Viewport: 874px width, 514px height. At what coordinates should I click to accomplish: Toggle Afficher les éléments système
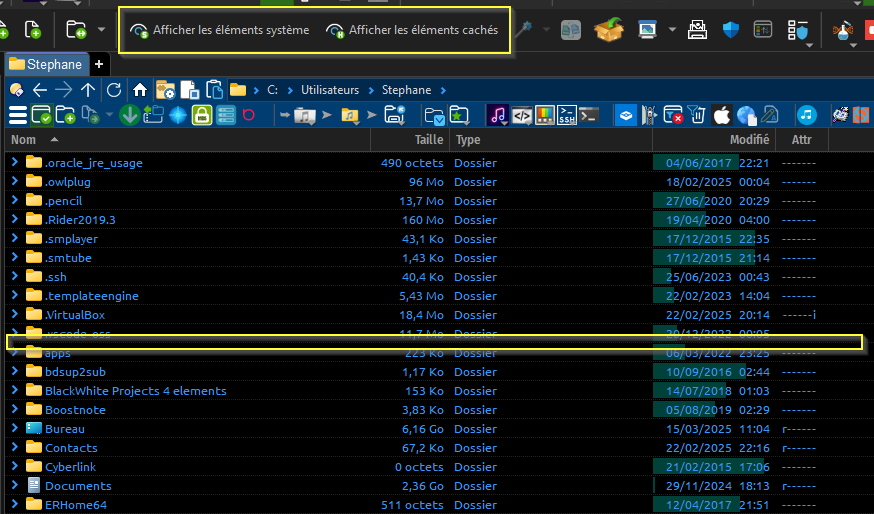tap(221, 30)
